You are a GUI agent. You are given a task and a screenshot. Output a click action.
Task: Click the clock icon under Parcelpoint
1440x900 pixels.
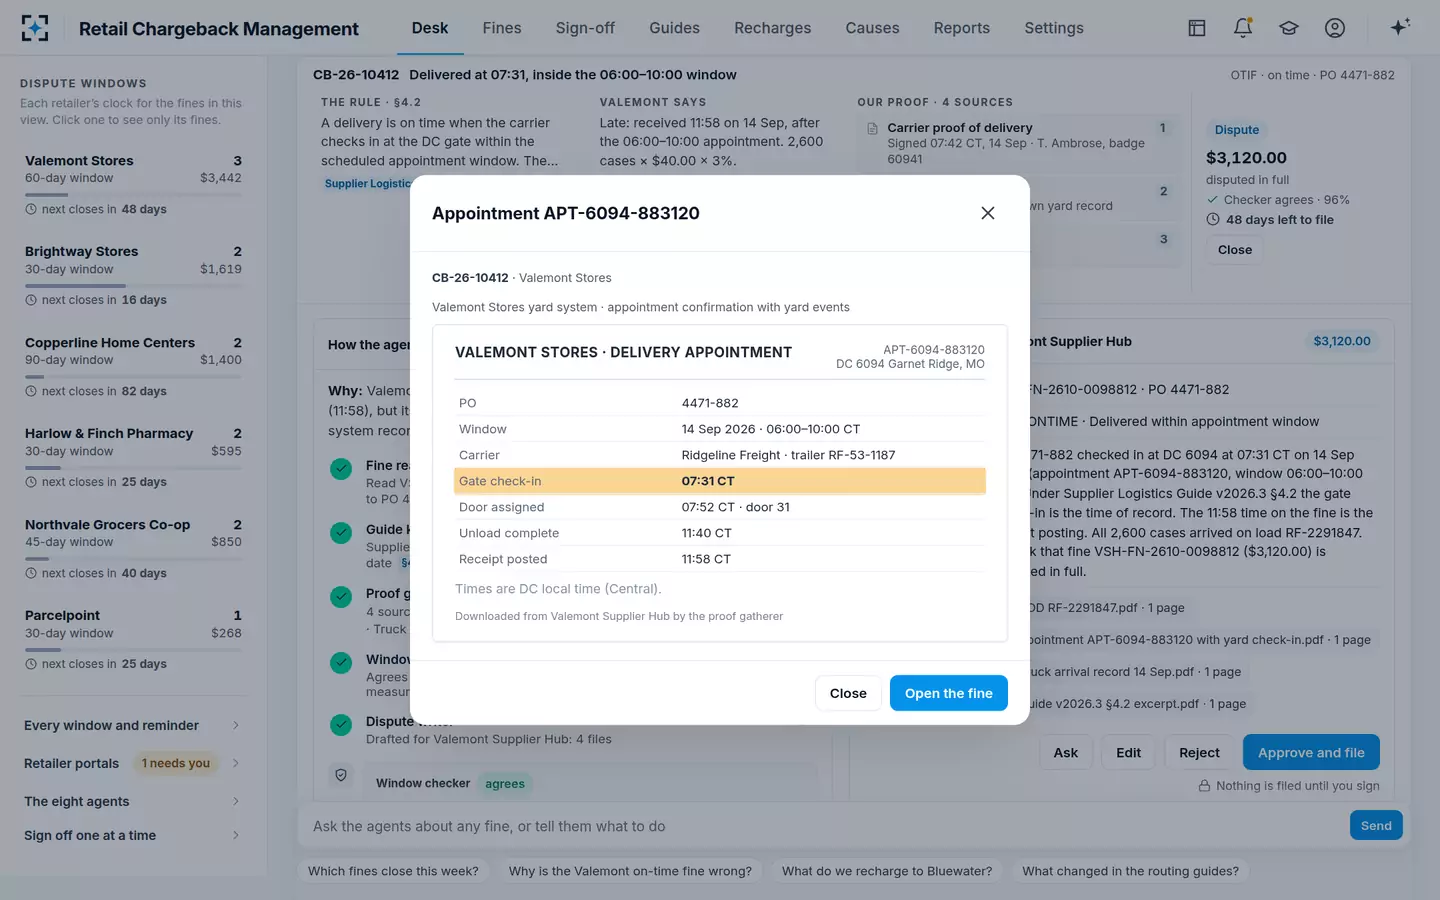[x=31, y=664]
